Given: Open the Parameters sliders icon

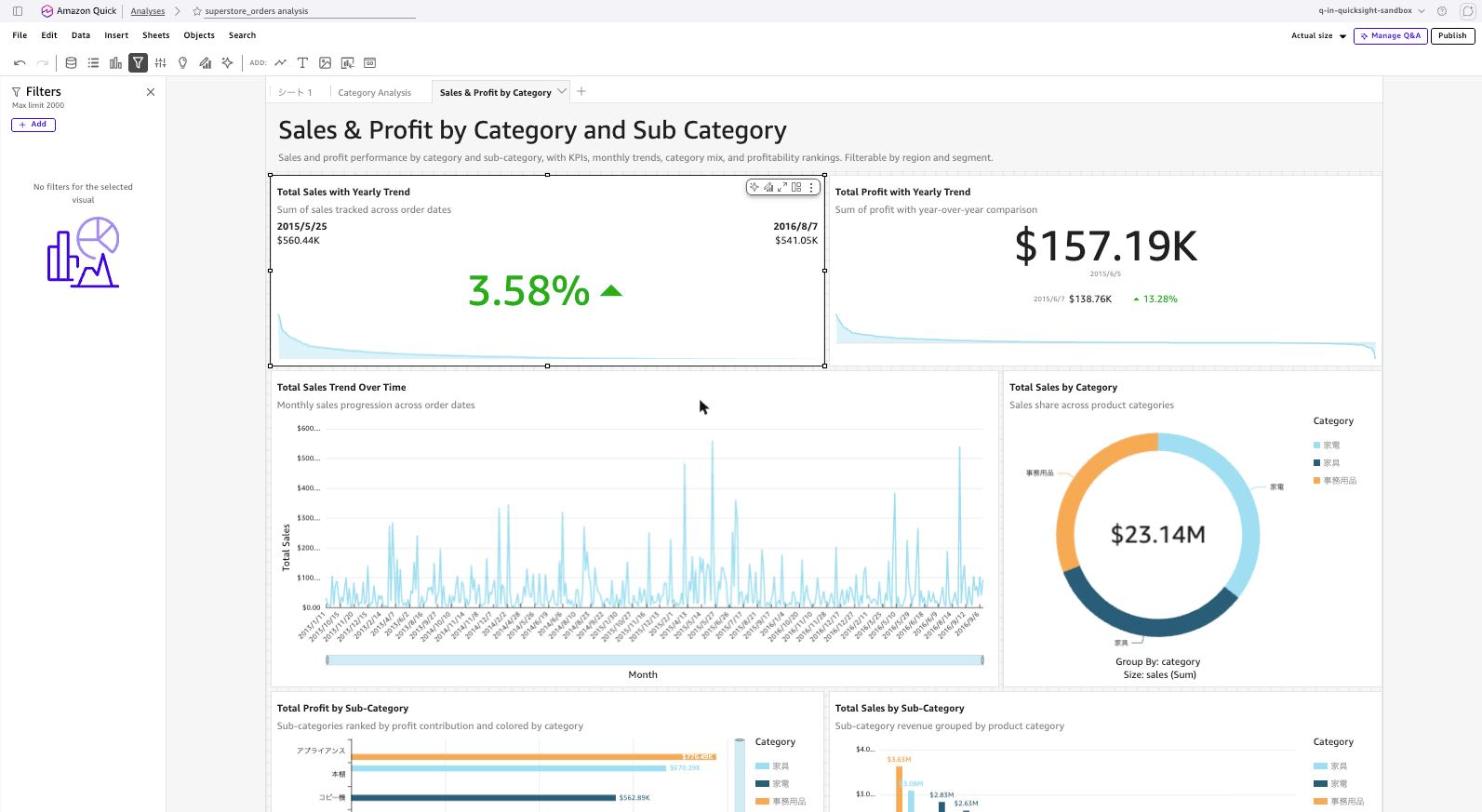Looking at the screenshot, I should (x=160, y=63).
